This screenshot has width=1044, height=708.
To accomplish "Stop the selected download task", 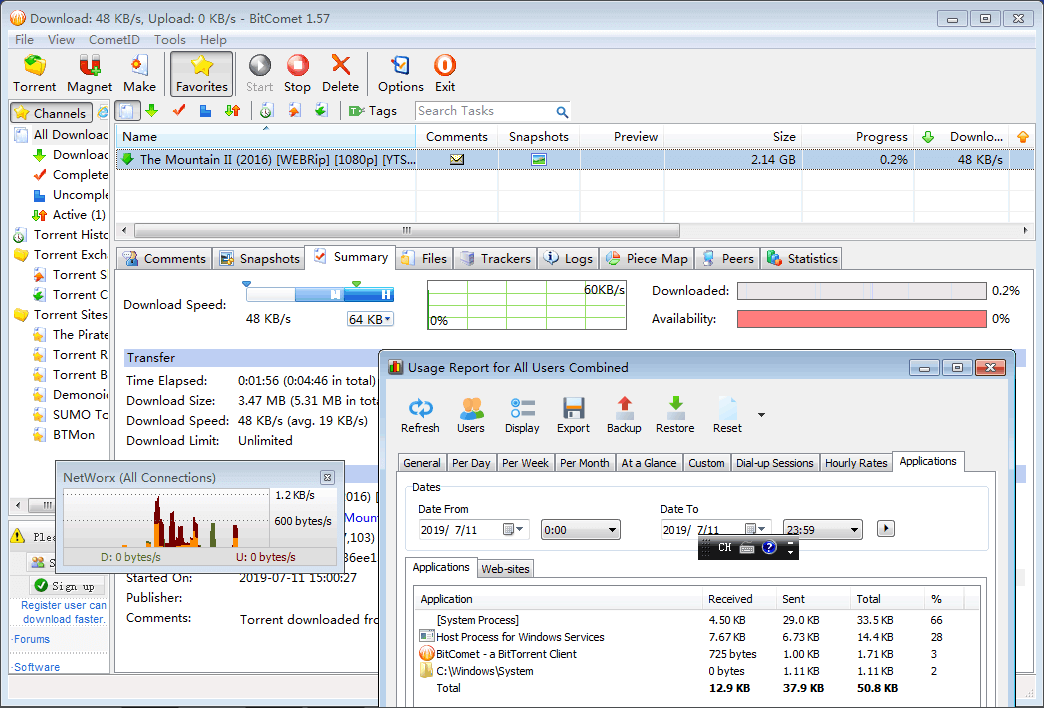I will [x=297, y=74].
